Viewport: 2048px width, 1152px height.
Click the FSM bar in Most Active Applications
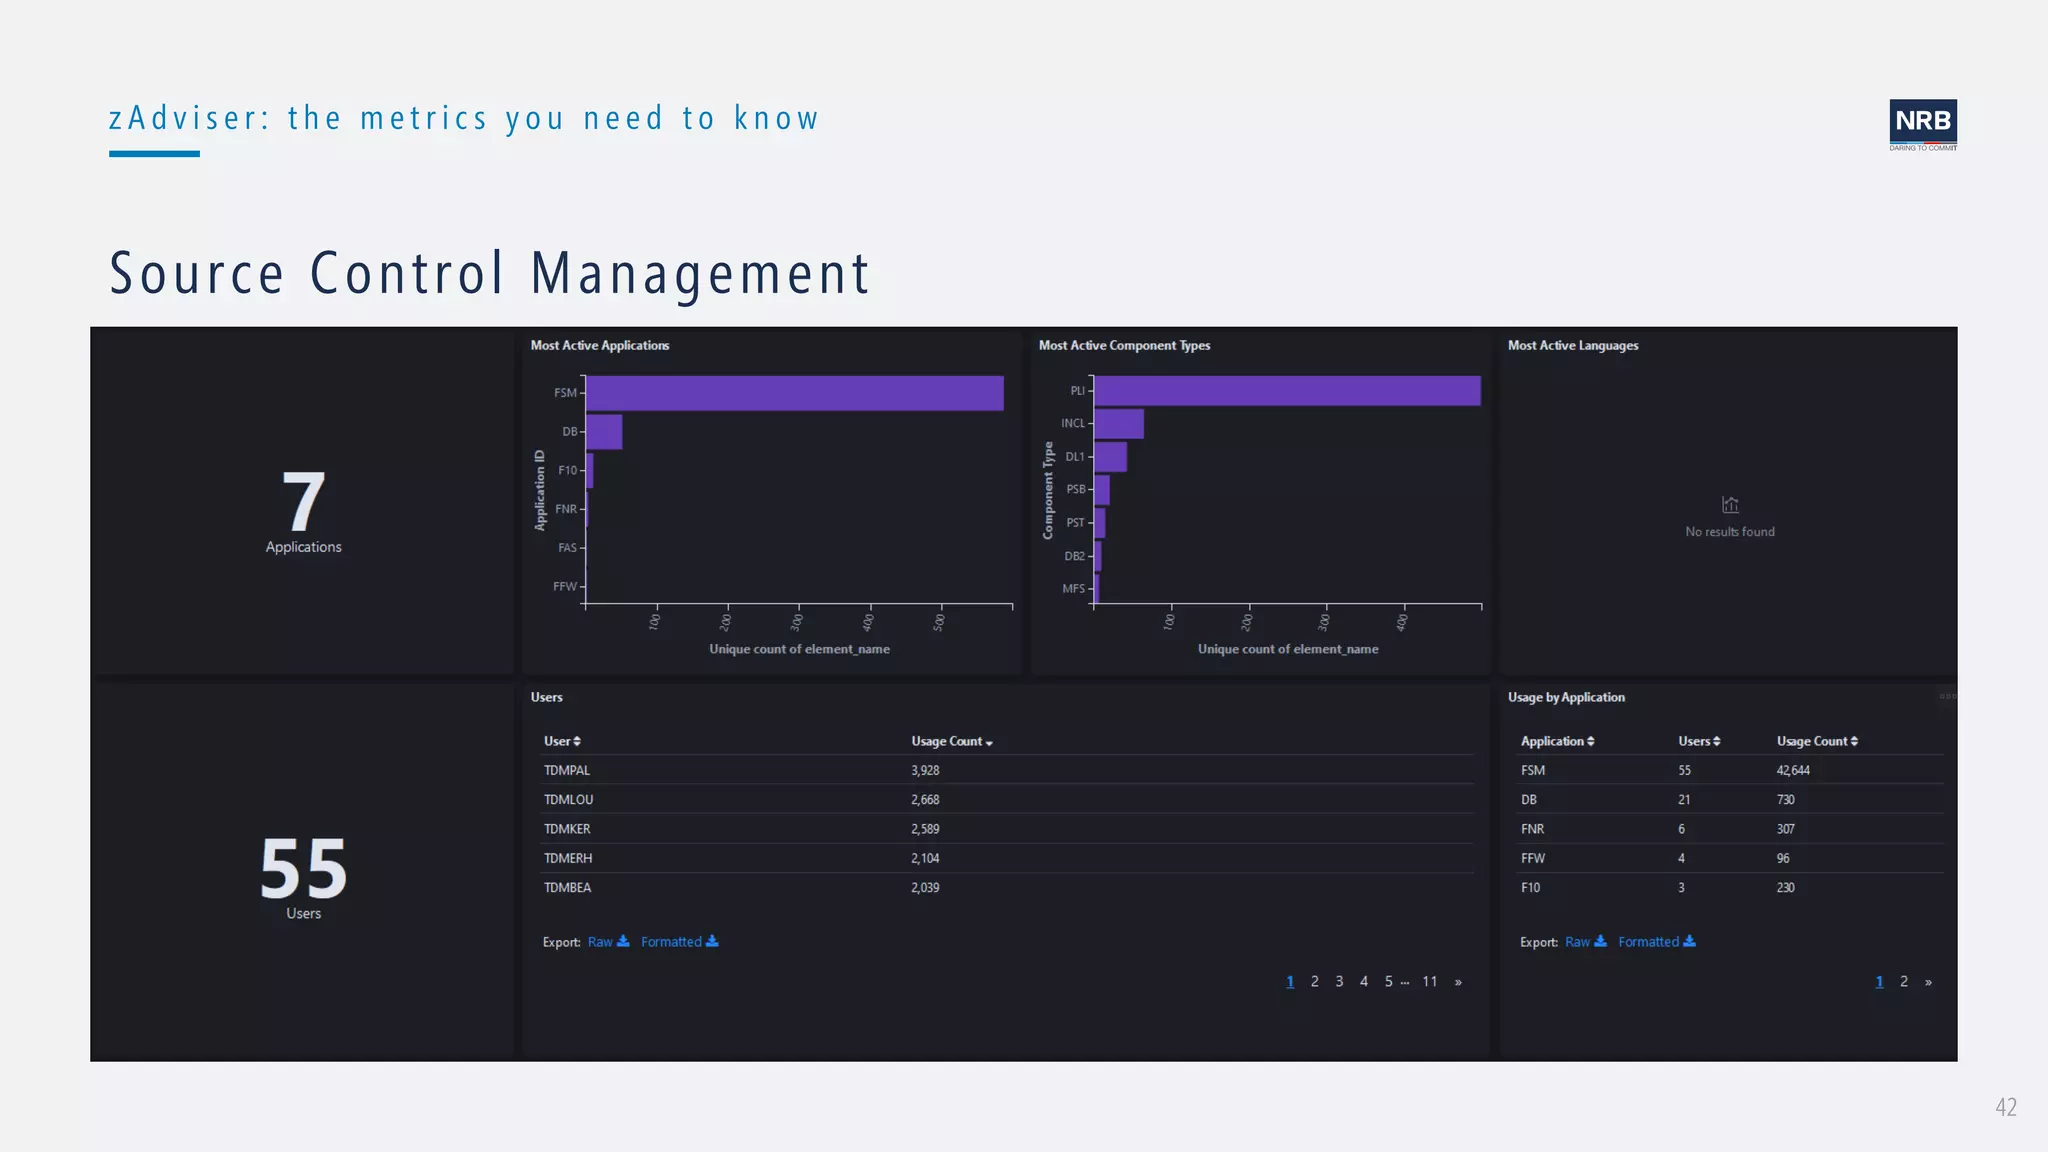[794, 393]
